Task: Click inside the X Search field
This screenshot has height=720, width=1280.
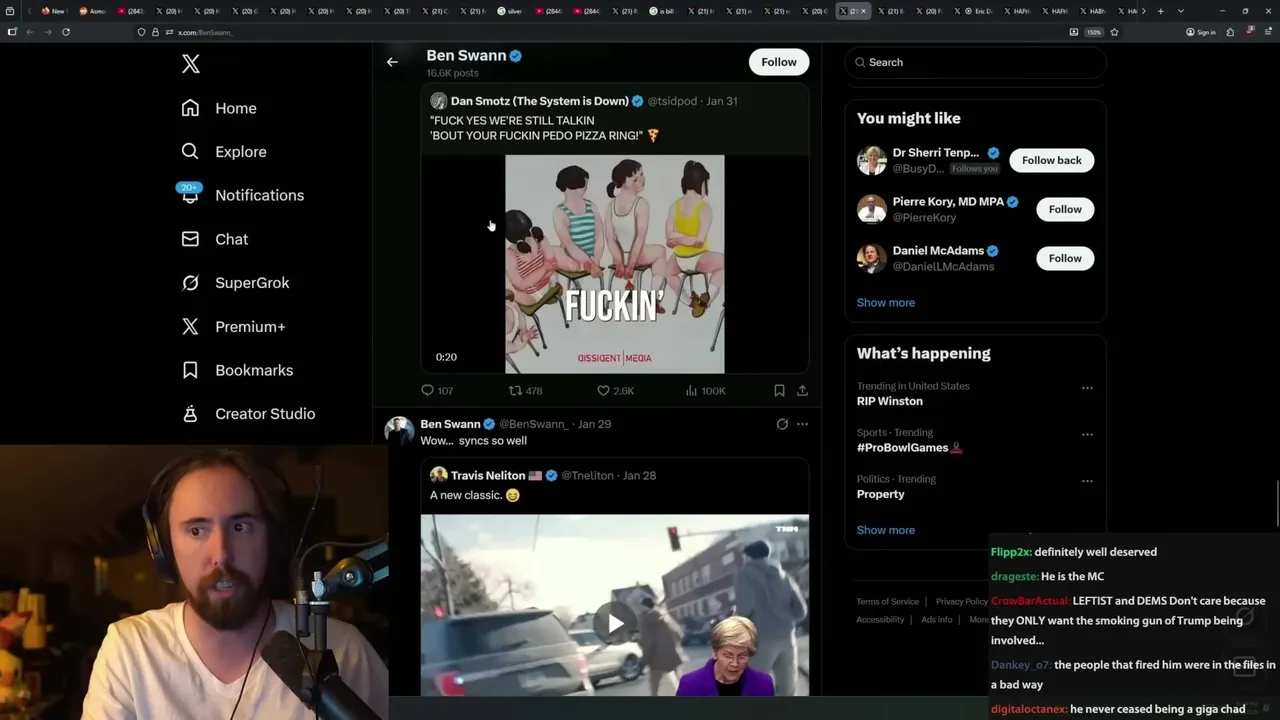Action: tap(976, 62)
